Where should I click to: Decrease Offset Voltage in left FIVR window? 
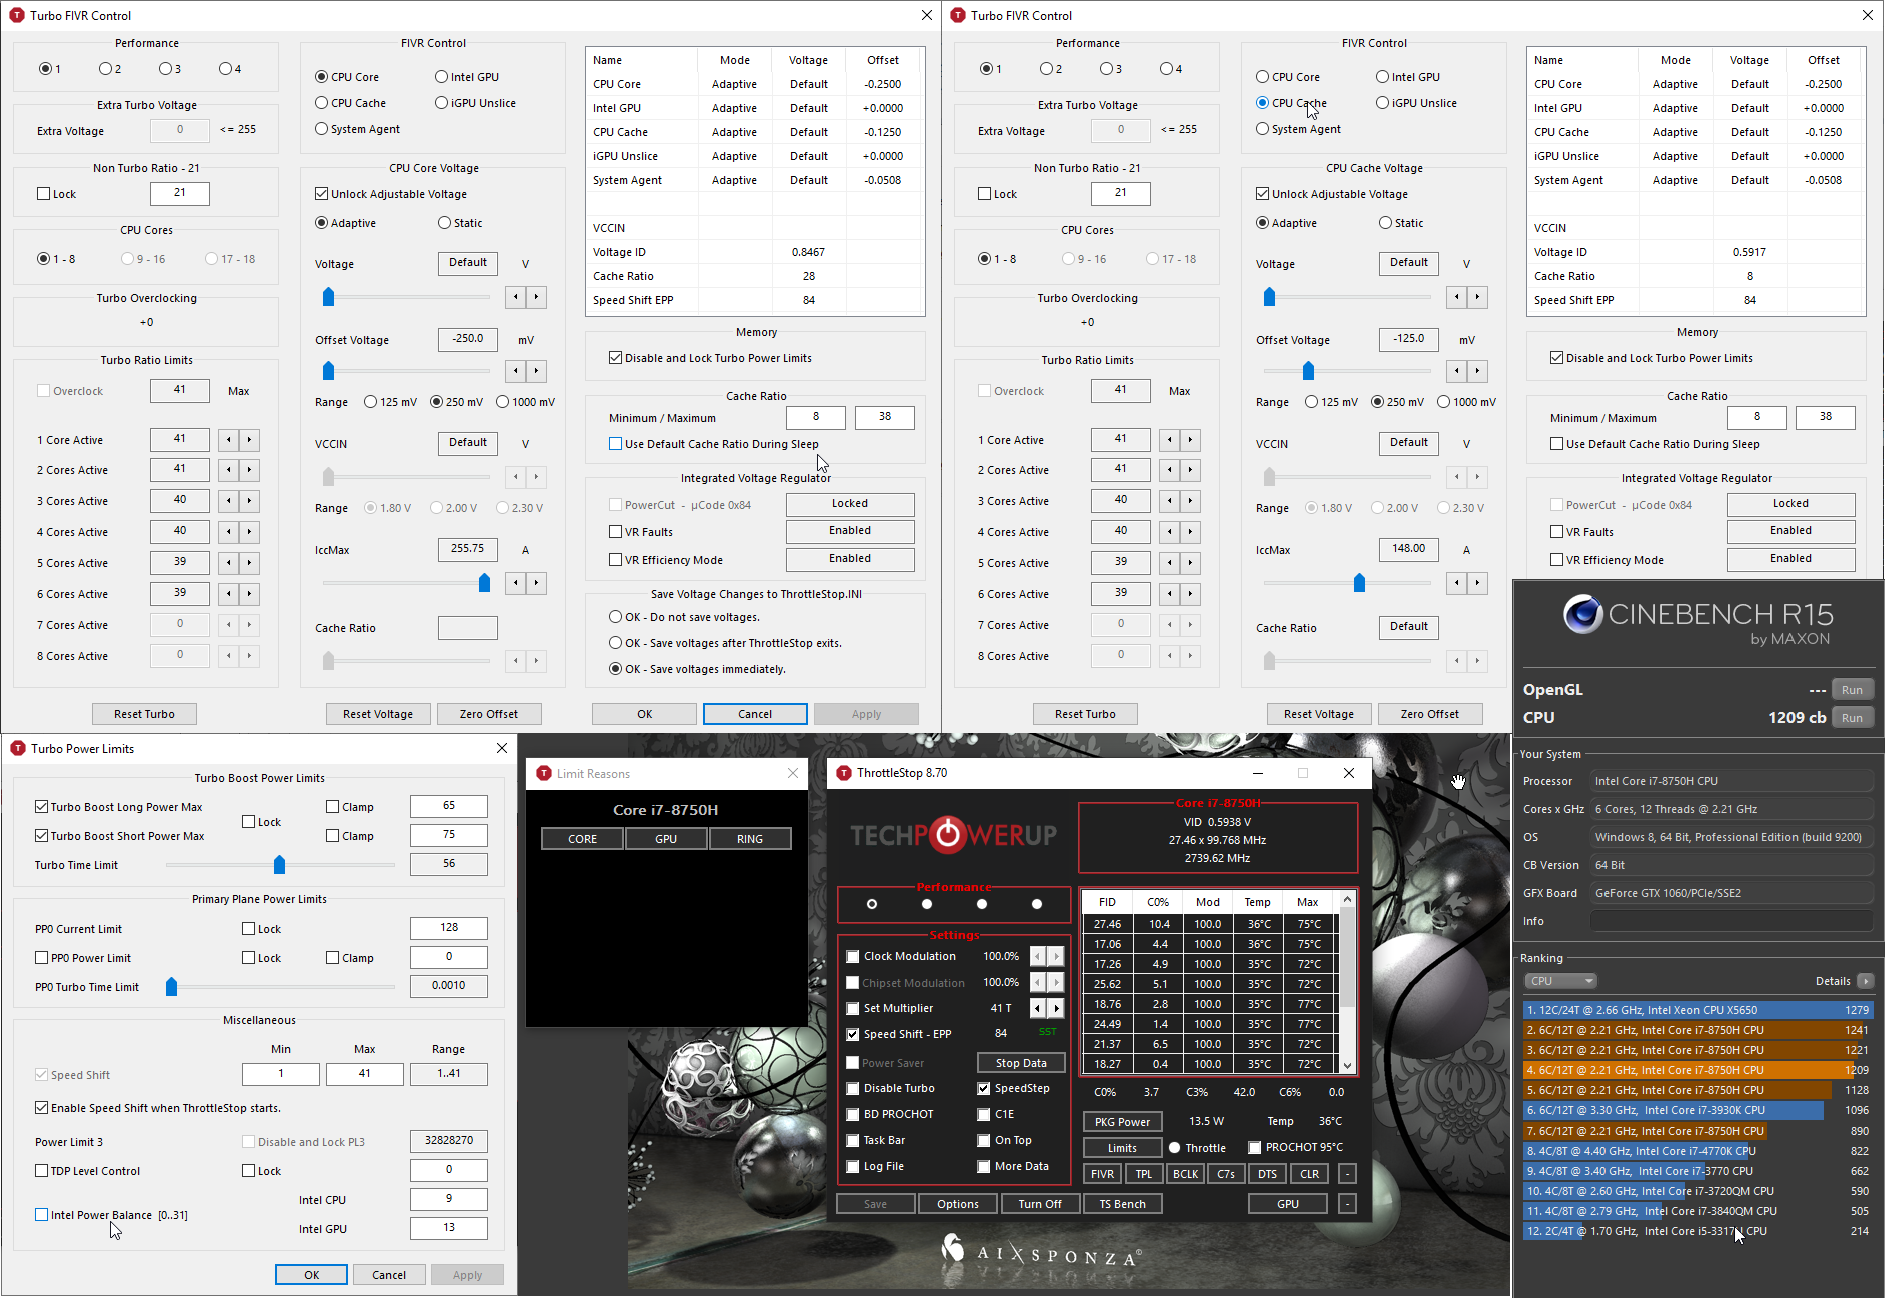(x=515, y=371)
